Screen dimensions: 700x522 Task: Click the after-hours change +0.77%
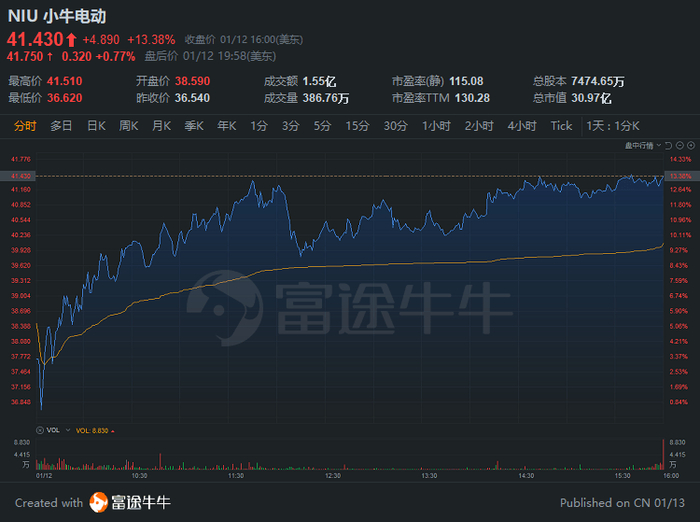click(116, 57)
